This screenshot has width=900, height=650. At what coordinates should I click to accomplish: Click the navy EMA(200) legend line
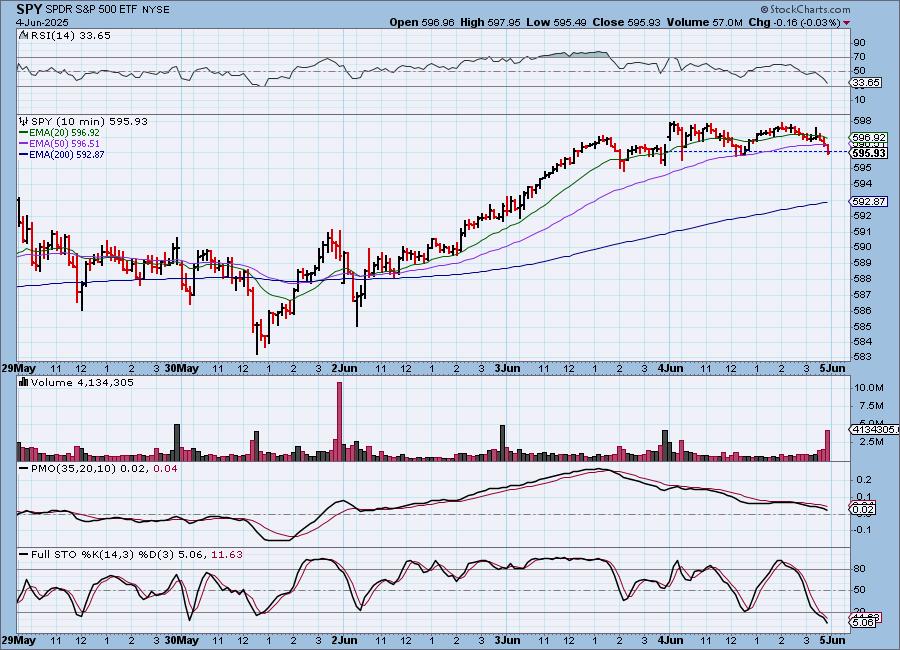24,154
